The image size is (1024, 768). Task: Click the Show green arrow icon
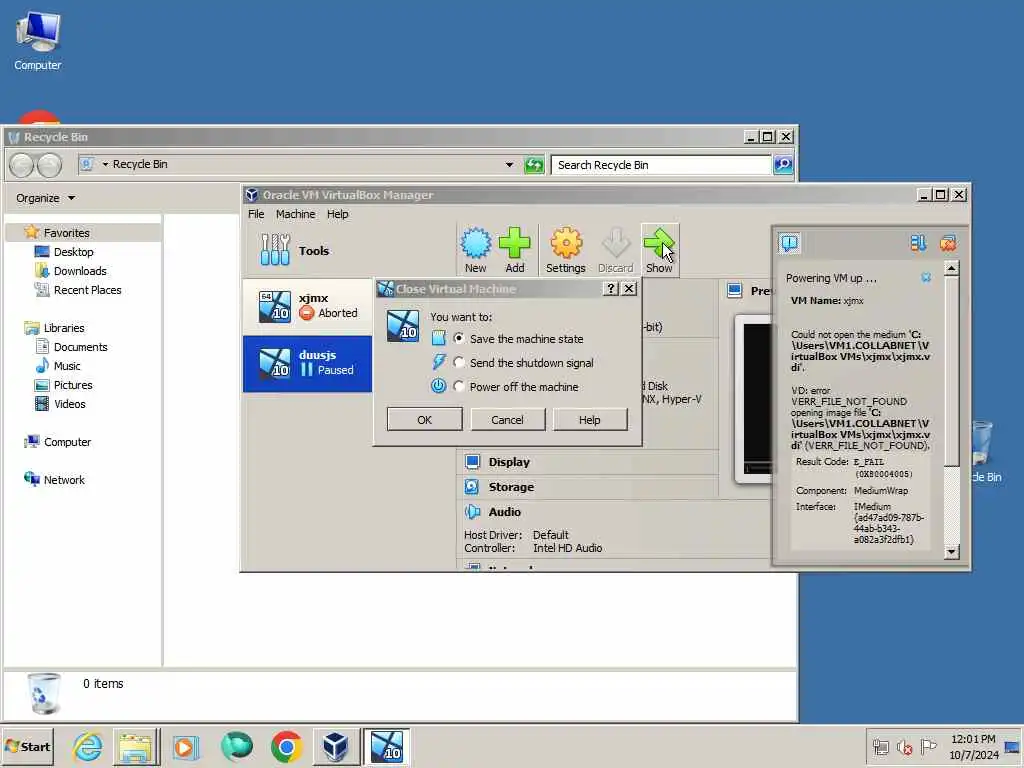pos(660,250)
